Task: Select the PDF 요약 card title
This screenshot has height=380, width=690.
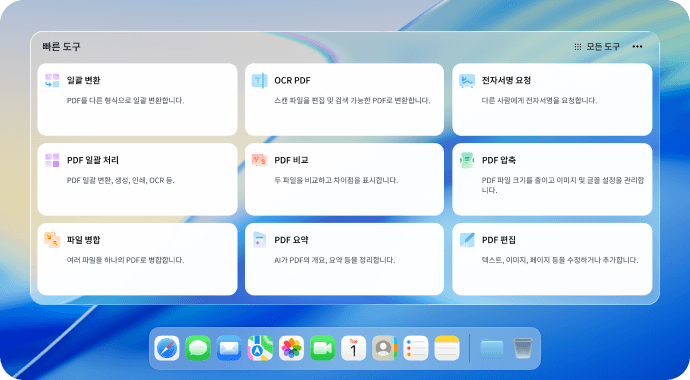Action: pyautogui.click(x=291, y=240)
